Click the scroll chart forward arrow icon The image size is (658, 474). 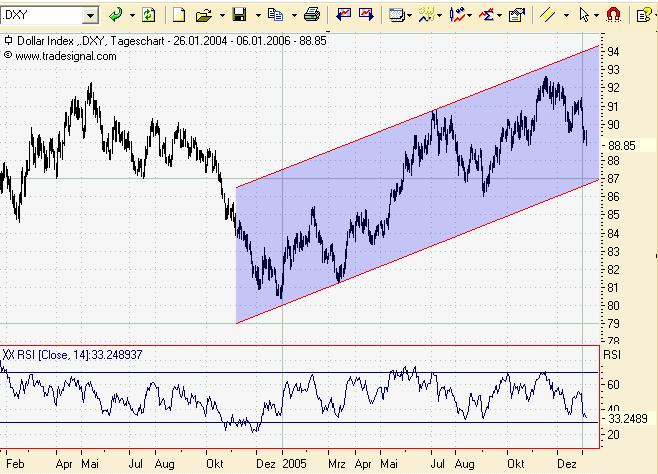[x=366, y=16]
